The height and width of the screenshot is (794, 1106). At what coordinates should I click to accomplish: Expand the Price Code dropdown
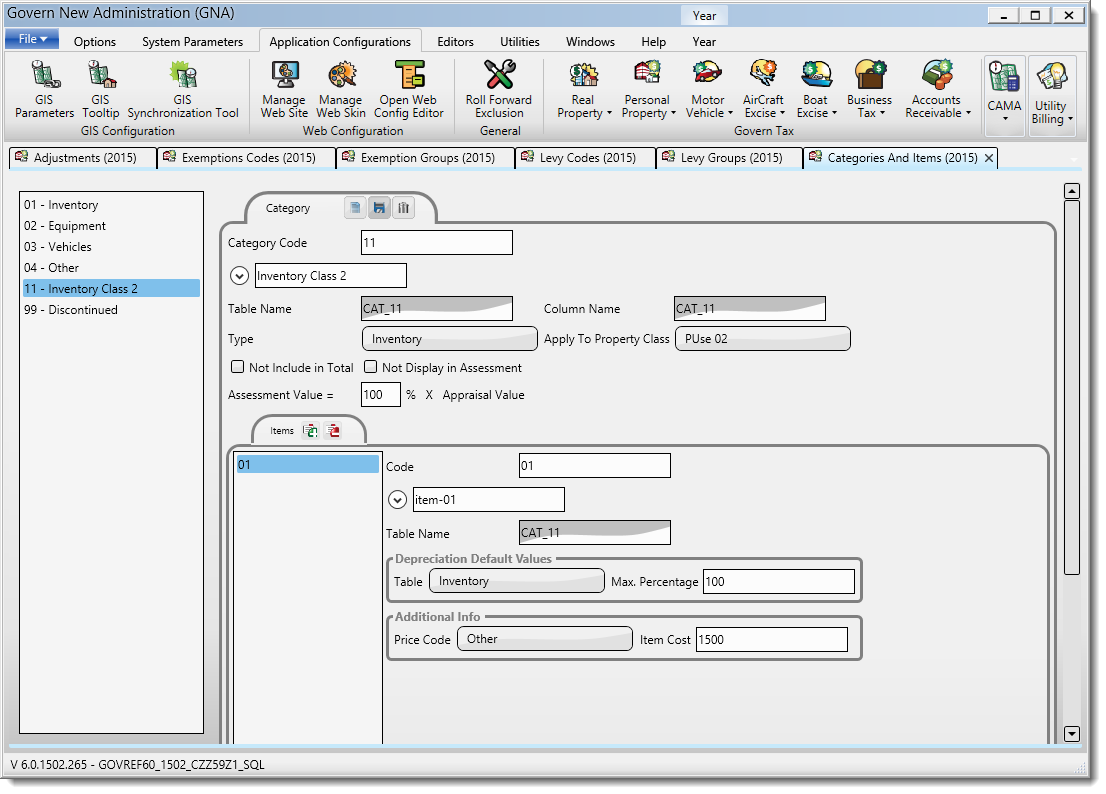click(x=544, y=639)
